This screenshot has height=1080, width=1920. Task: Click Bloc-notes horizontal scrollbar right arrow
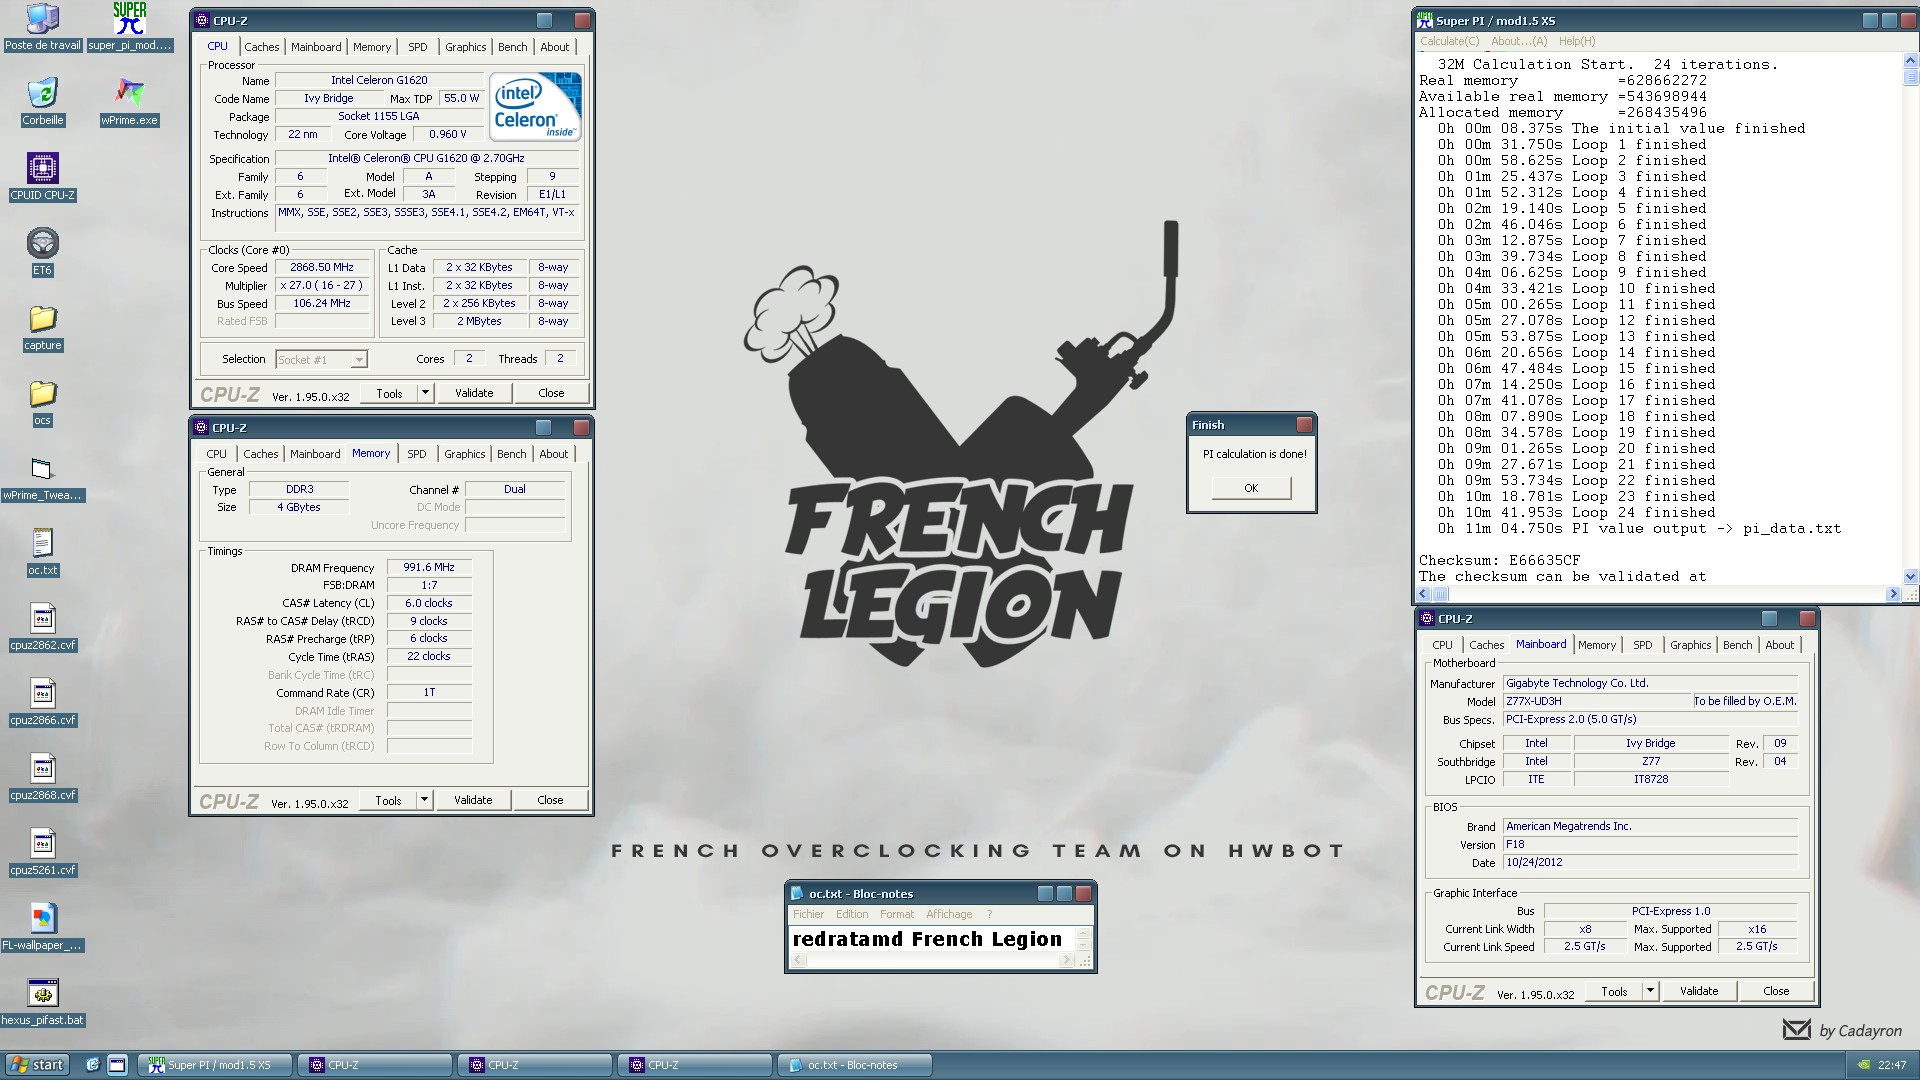pos(1066,960)
